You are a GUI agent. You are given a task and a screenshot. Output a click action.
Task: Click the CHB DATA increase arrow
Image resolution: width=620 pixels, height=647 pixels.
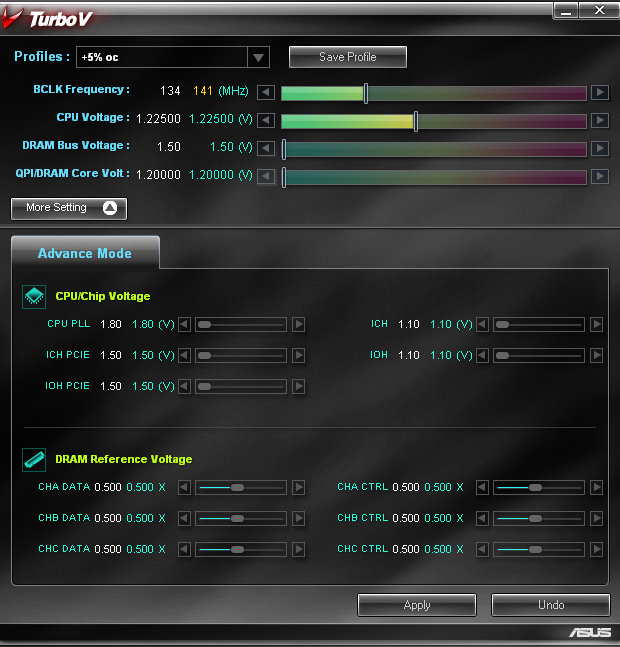299,518
